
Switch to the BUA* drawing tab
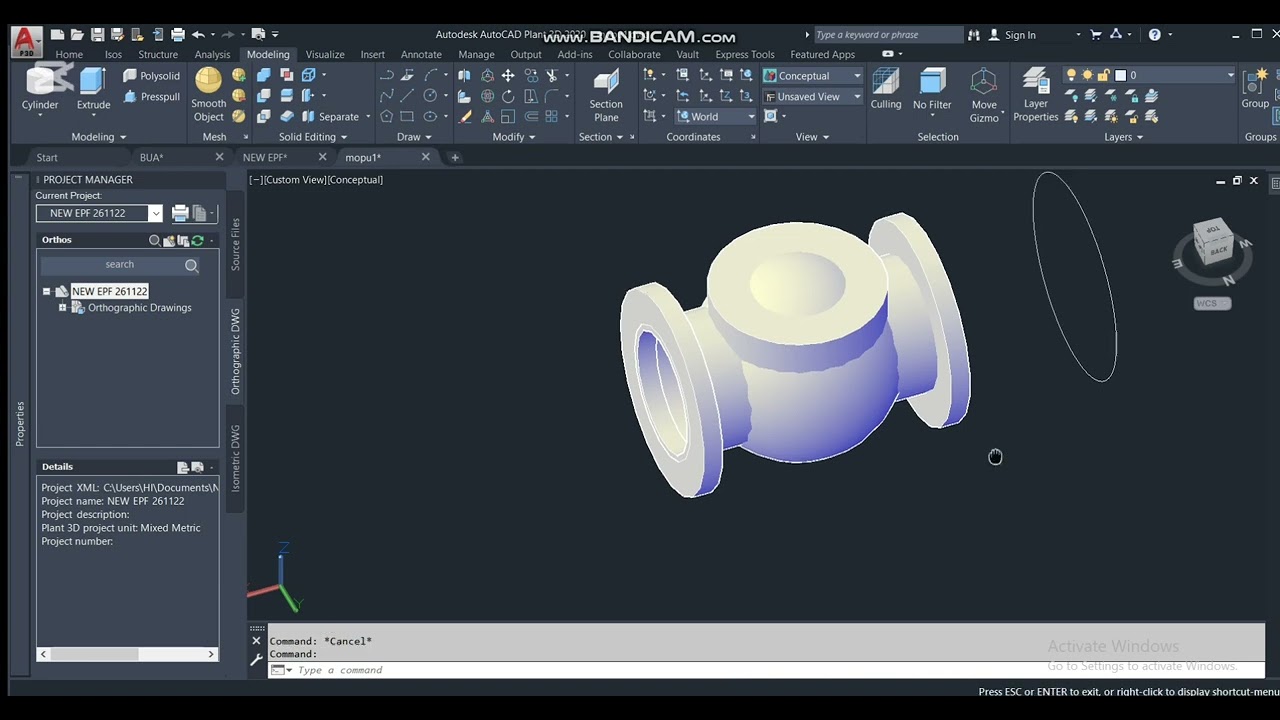[x=151, y=157]
